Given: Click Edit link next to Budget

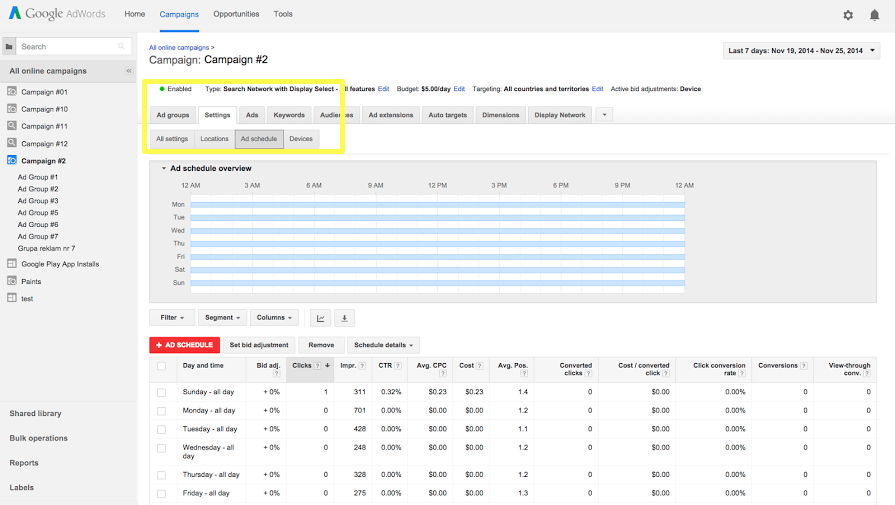Looking at the screenshot, I should (x=459, y=89).
